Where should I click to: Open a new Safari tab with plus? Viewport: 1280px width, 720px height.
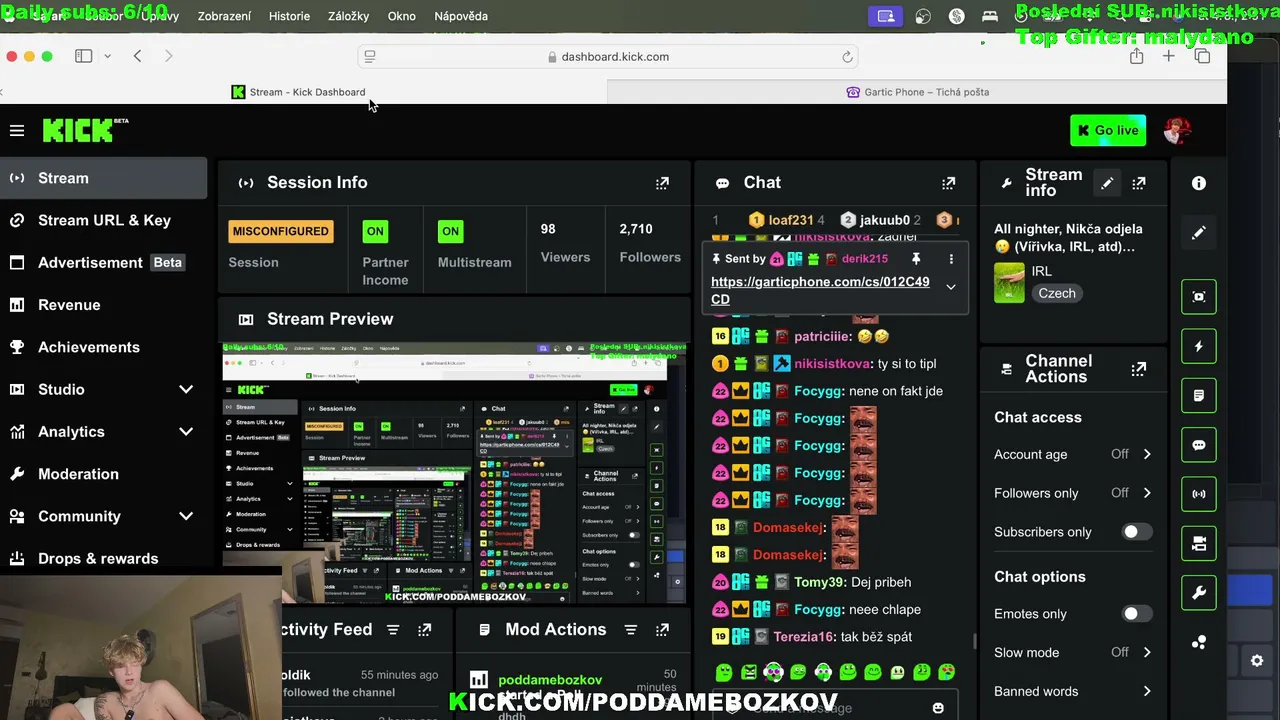coord(1168,56)
